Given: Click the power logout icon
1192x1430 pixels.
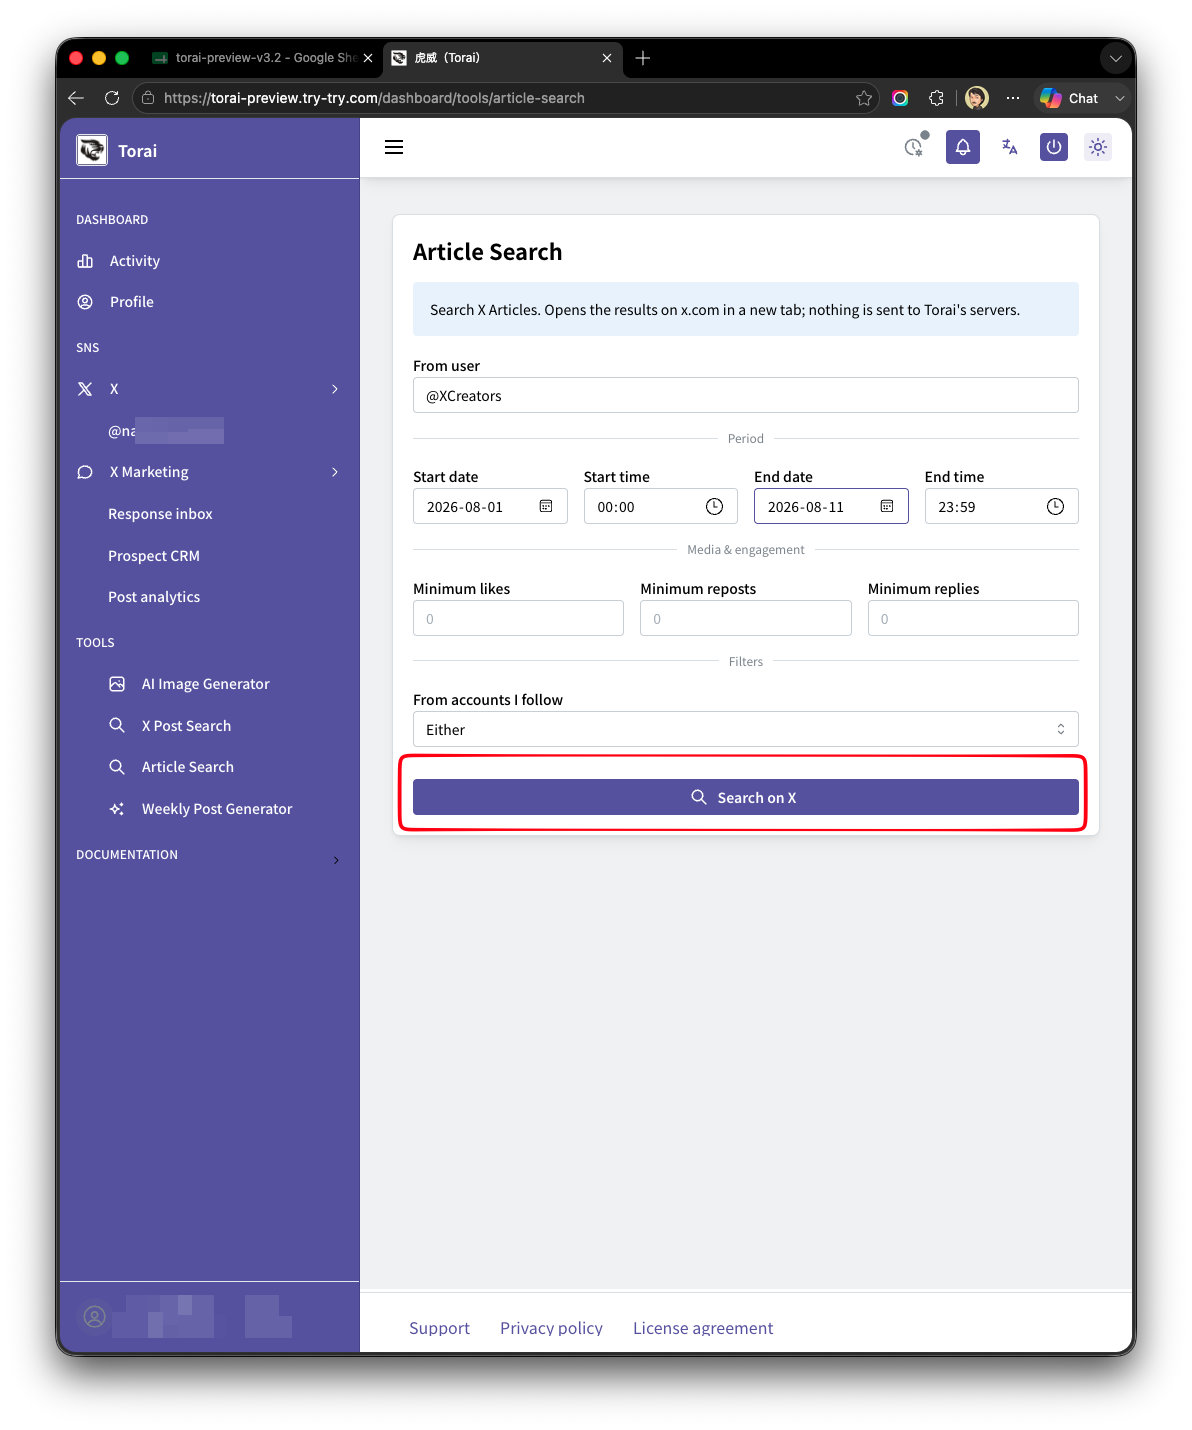Looking at the screenshot, I should (x=1054, y=147).
